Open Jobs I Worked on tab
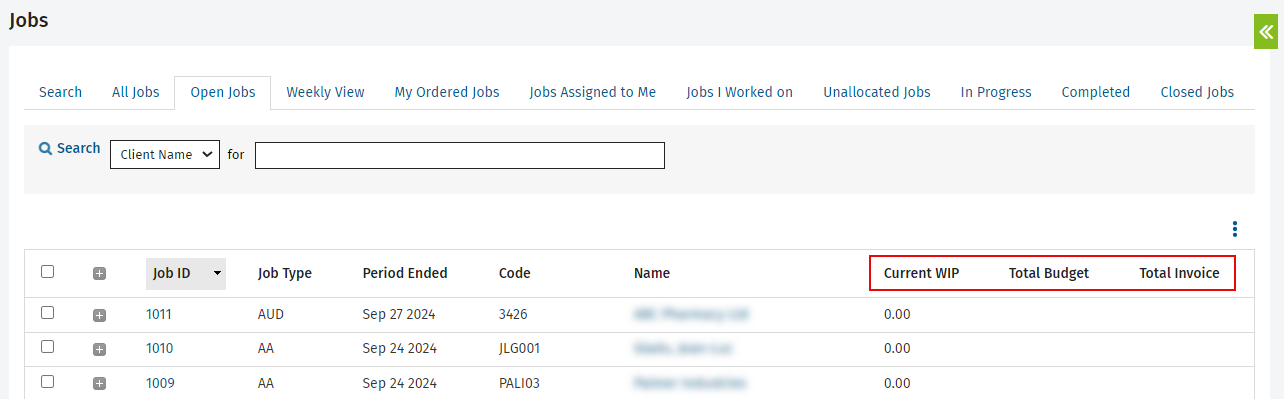The image size is (1284, 399). 740,92
